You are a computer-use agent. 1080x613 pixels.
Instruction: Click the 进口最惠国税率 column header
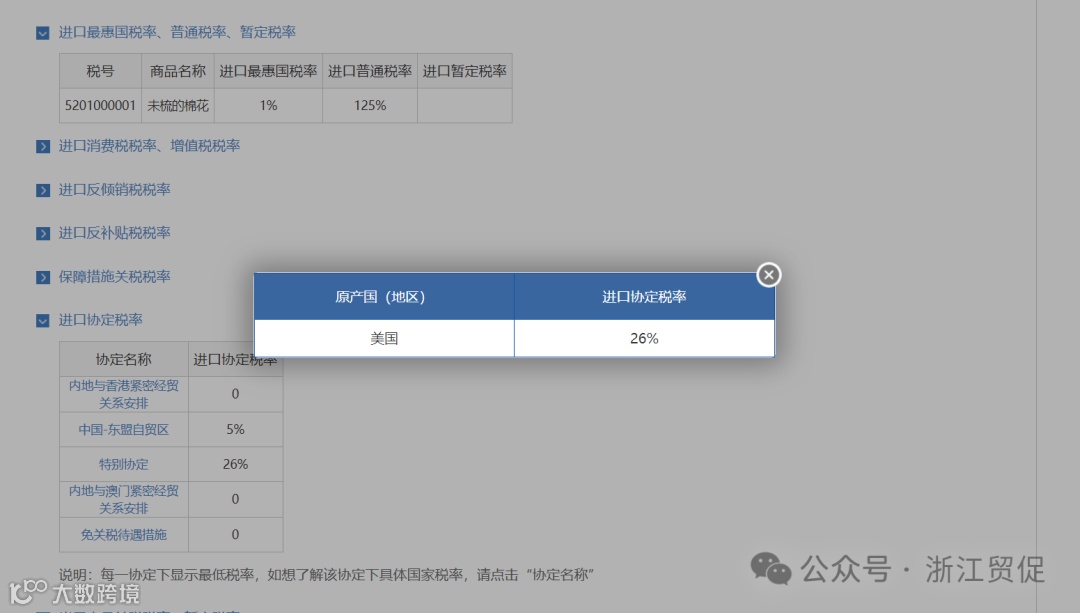pos(269,71)
